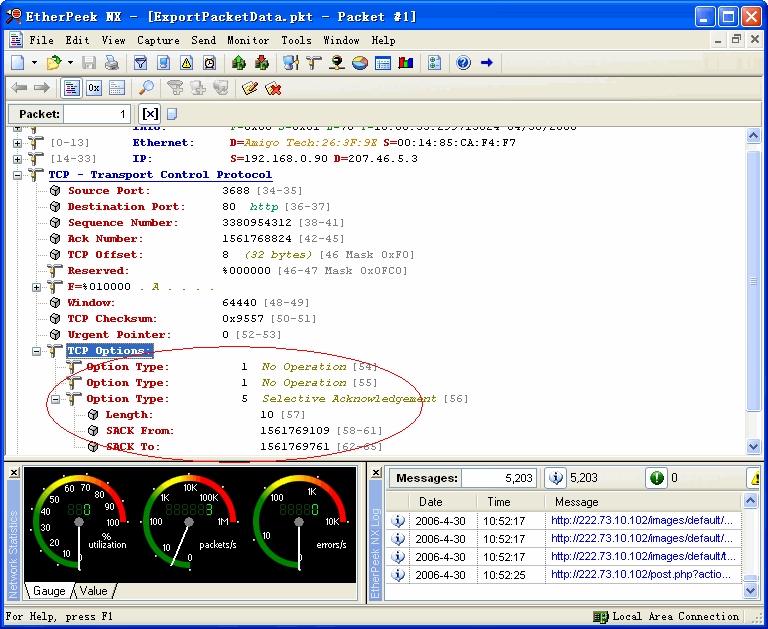Click the Date column header
Image resolution: width=768 pixels, height=629 pixels.
tap(443, 502)
